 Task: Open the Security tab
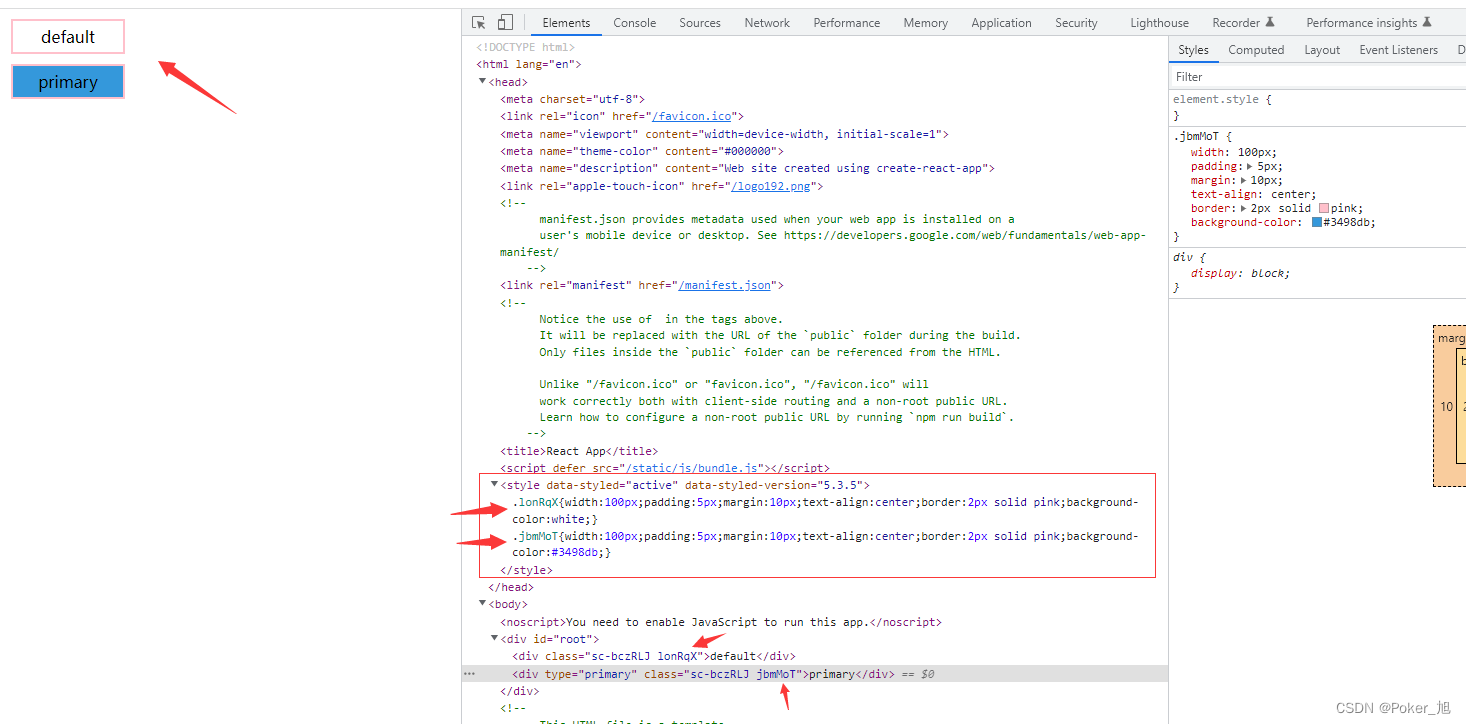1076,22
